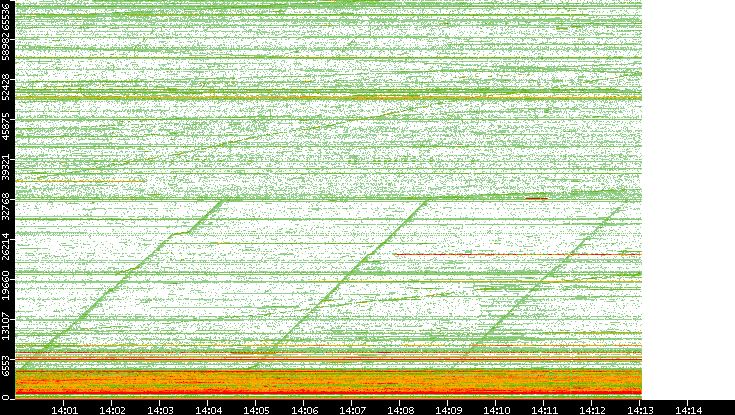The width and height of the screenshot is (735, 415).
Task: Click the 65536 vertical axis label
Action: point(6,16)
